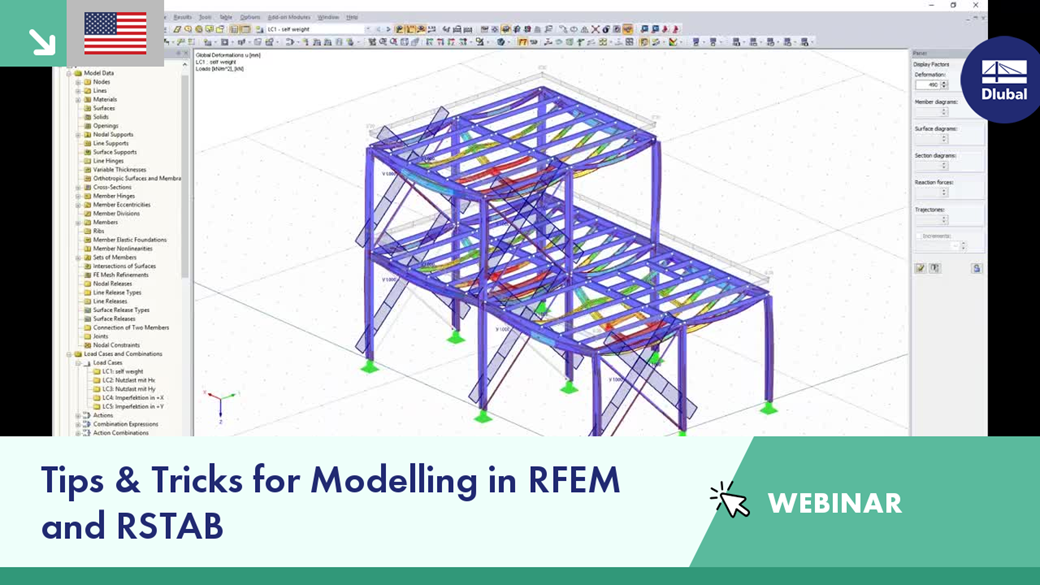Click the Deformation factor input field

(927, 85)
